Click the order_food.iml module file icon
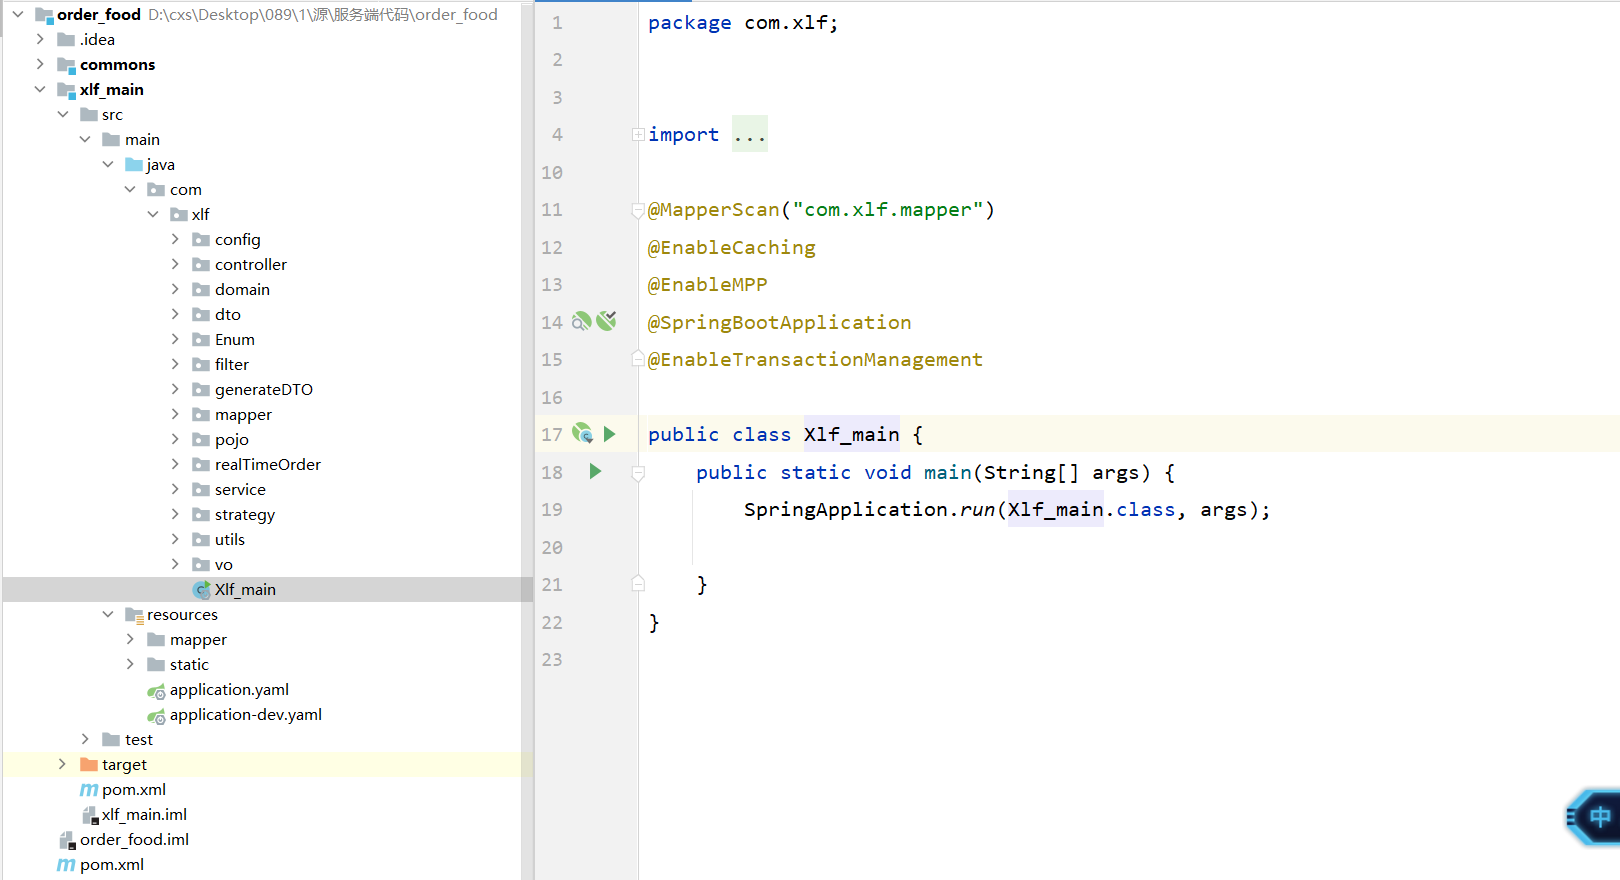Image resolution: width=1620 pixels, height=880 pixels. [x=67, y=840]
